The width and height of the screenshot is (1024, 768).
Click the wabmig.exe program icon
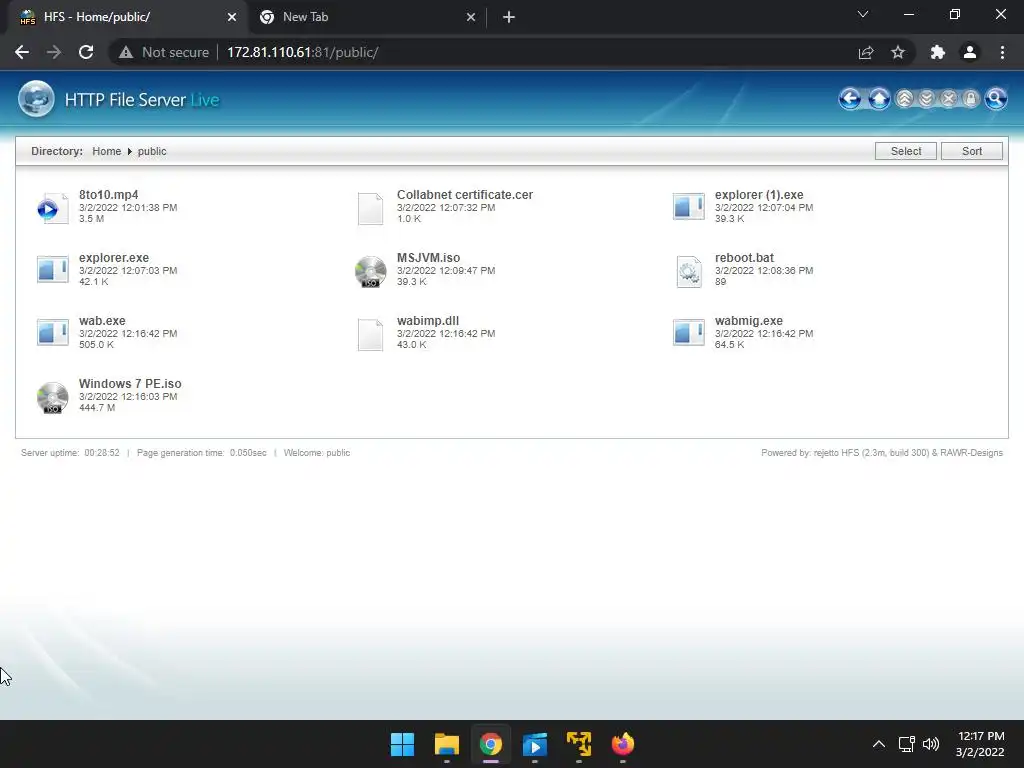pos(688,333)
